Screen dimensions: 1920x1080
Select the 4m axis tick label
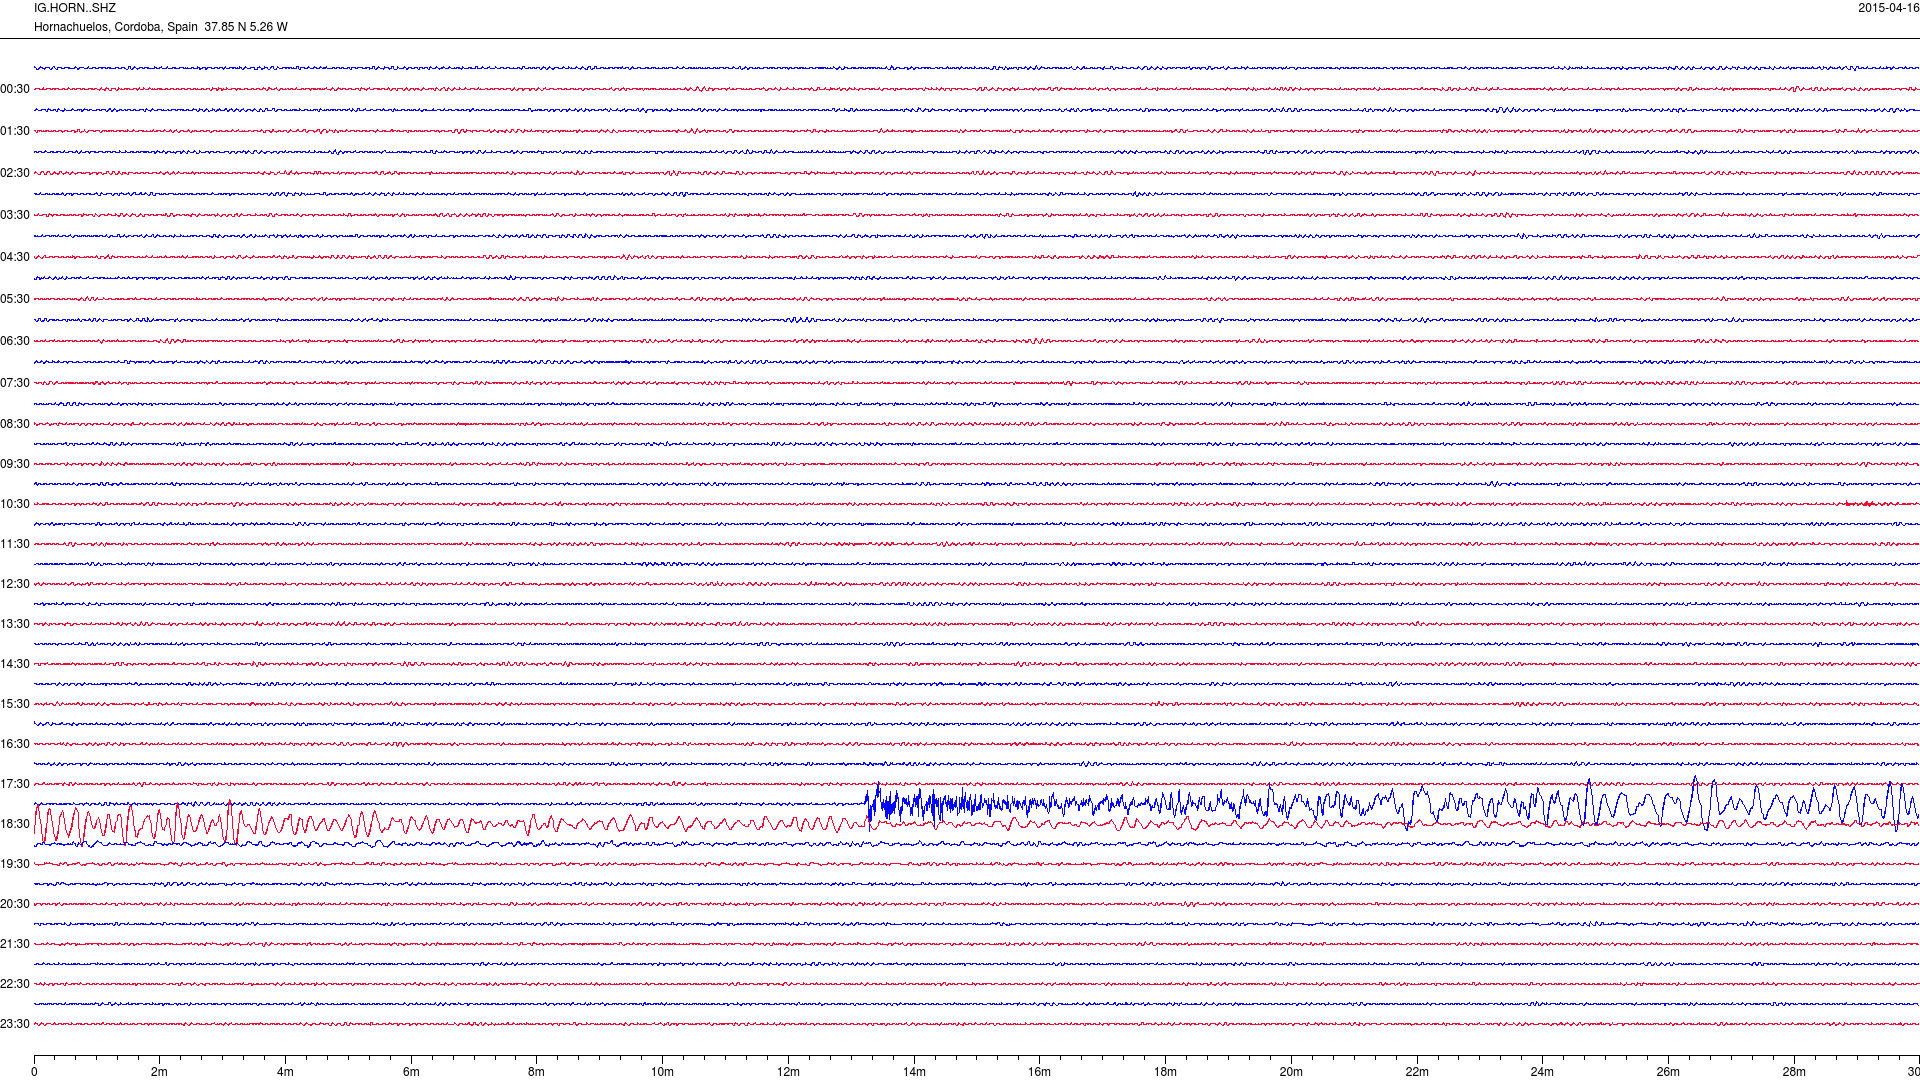(285, 1072)
